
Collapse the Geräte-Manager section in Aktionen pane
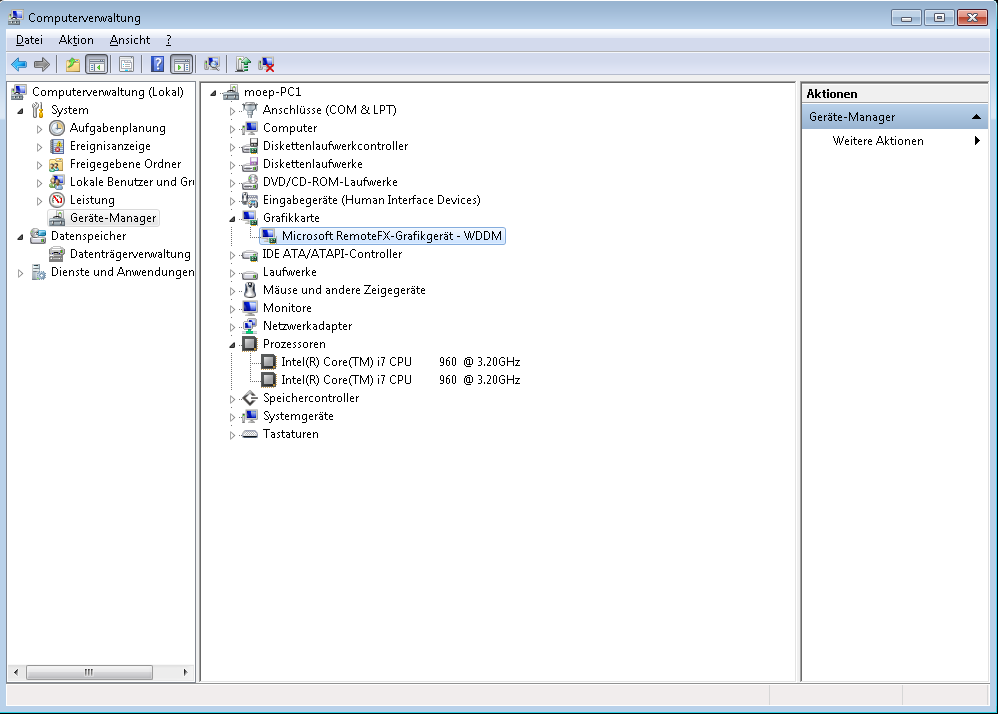976,118
